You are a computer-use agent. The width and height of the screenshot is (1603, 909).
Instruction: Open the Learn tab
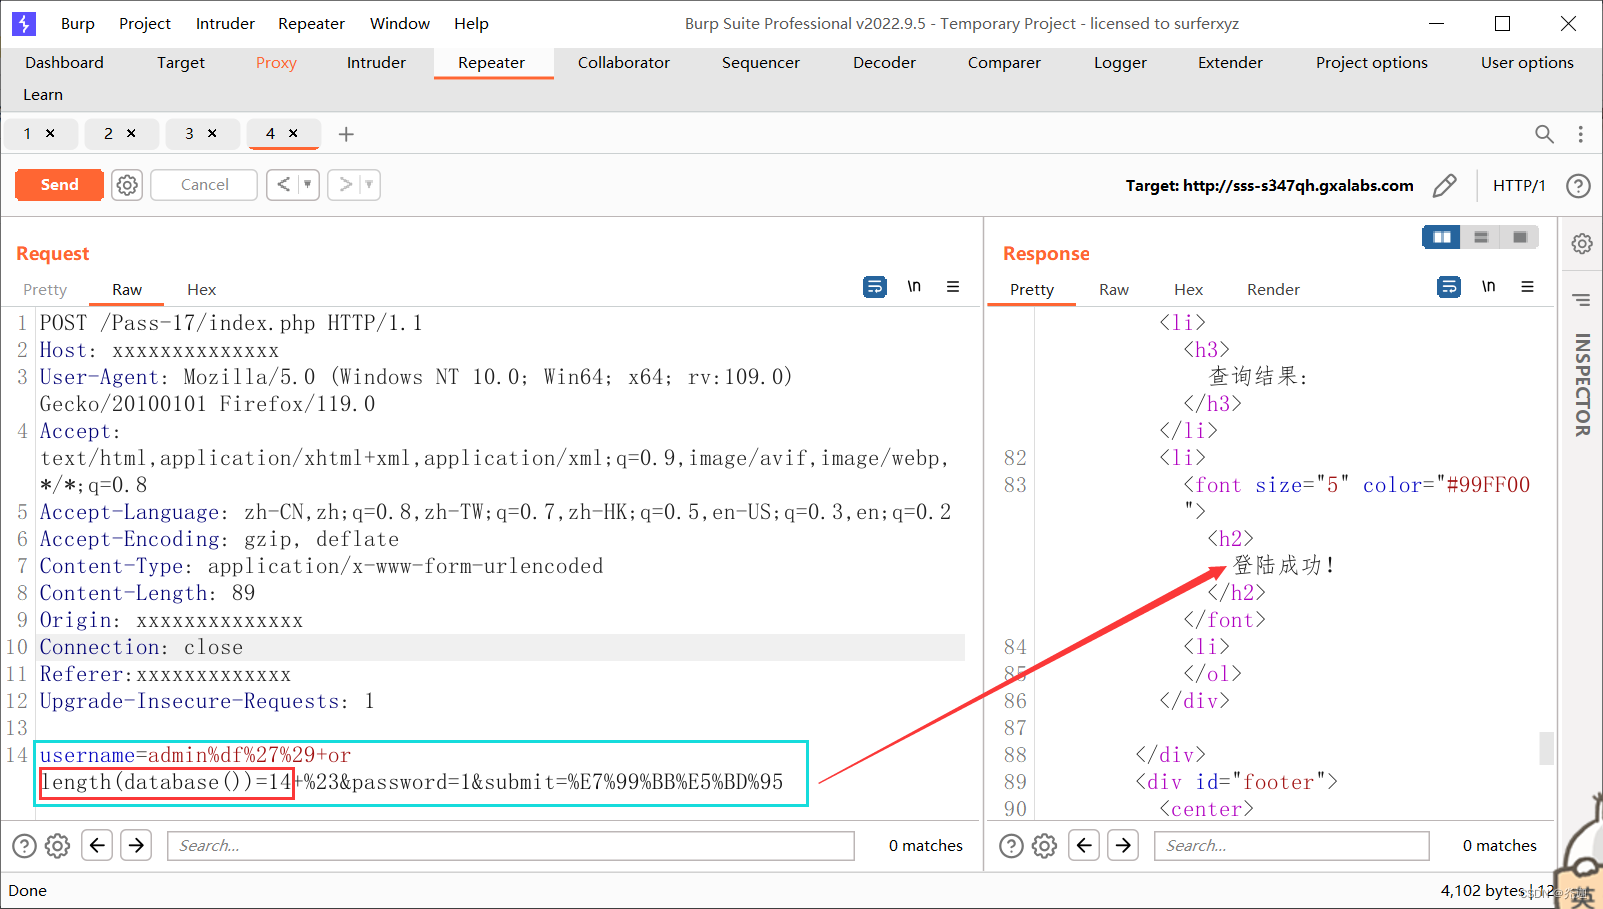pyautogui.click(x=43, y=94)
